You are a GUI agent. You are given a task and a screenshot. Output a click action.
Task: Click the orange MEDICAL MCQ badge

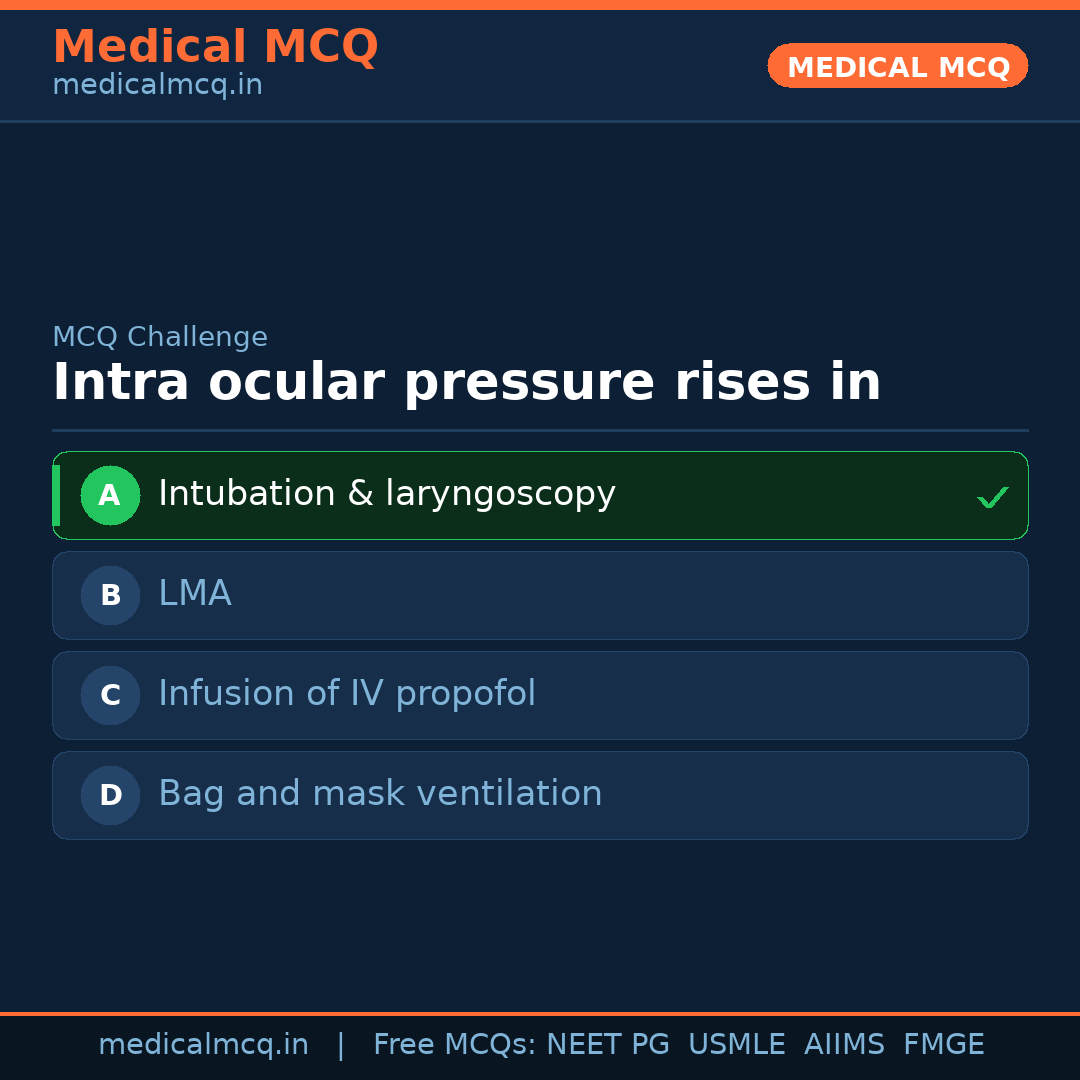(x=898, y=66)
